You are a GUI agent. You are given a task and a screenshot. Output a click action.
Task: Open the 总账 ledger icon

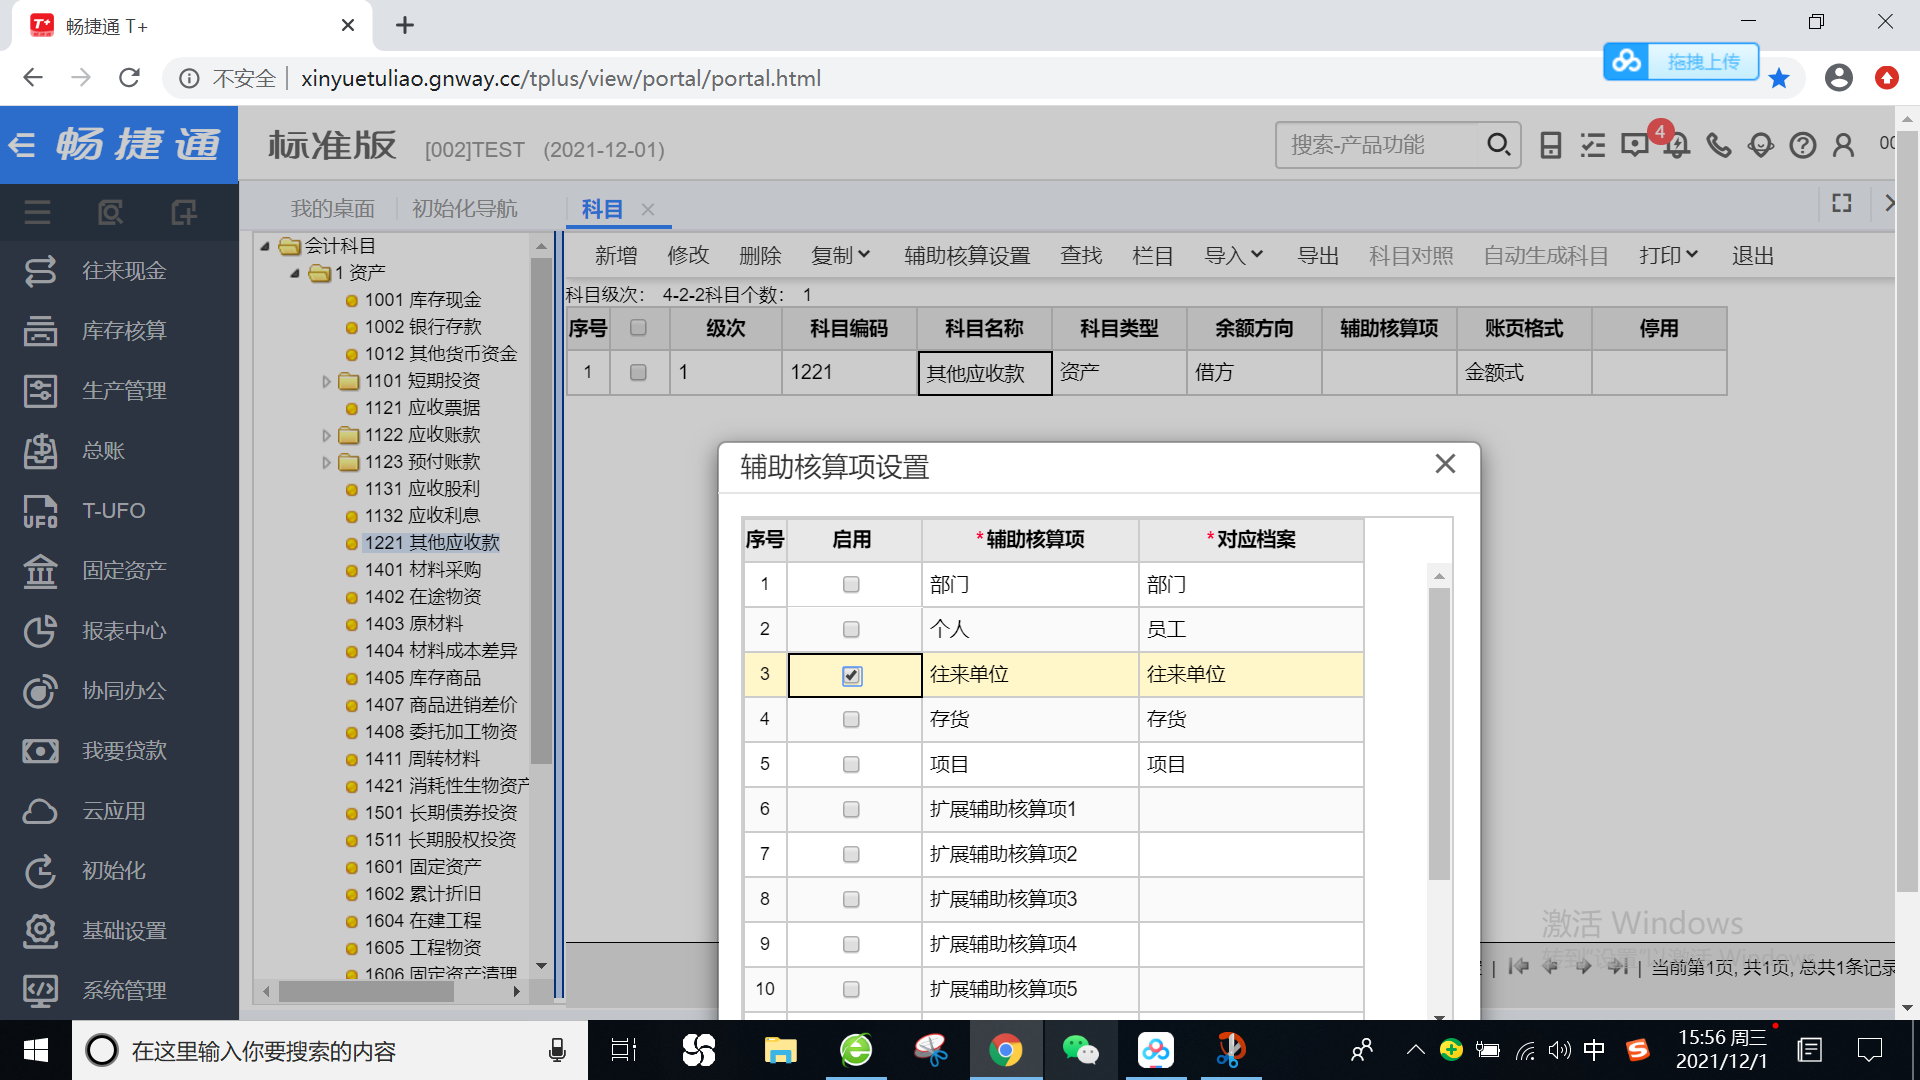click(x=40, y=451)
